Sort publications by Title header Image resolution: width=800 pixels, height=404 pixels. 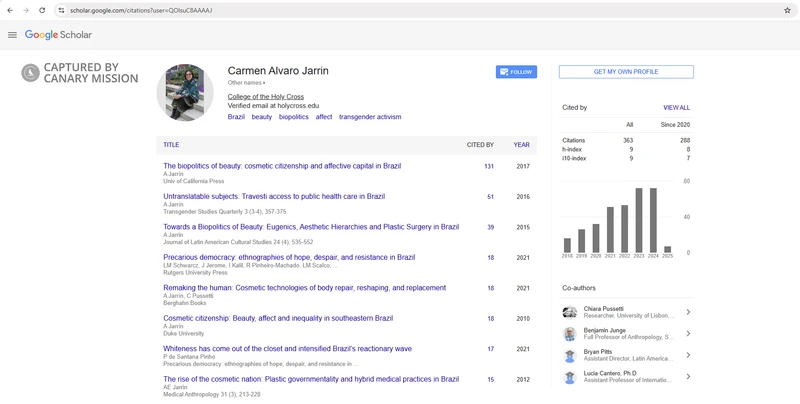[171, 145]
